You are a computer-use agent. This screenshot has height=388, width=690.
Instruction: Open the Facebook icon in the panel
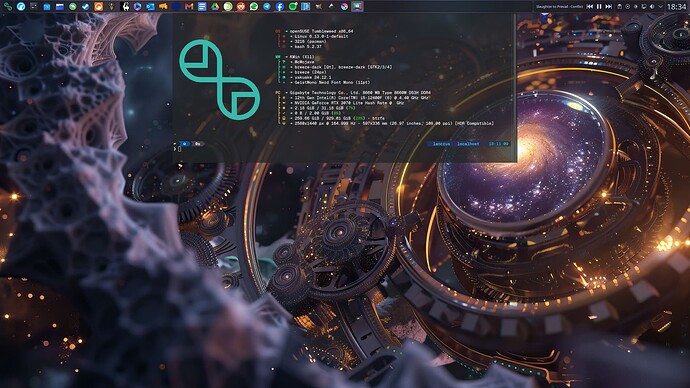pos(280,6)
